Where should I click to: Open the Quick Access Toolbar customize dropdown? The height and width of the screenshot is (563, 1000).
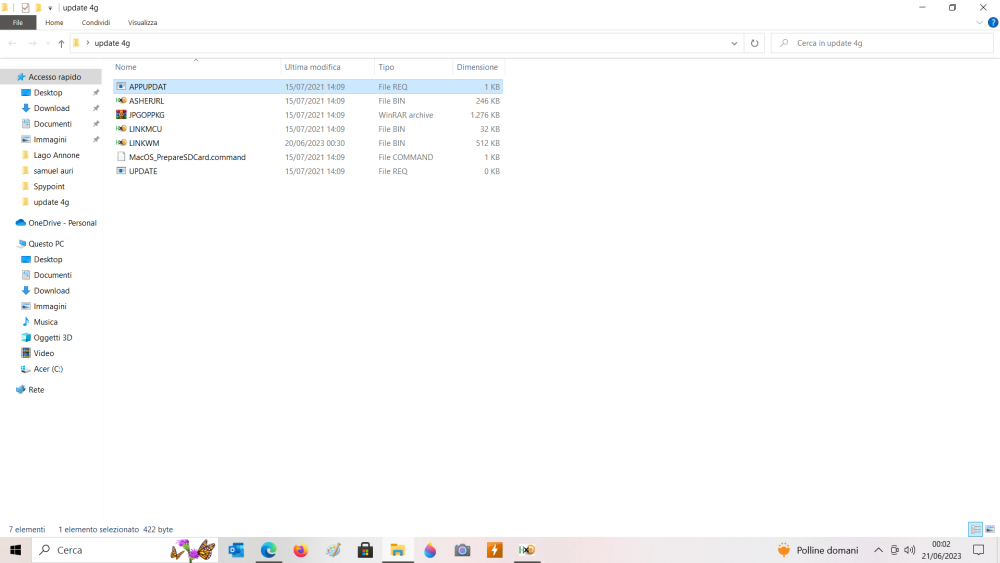(x=51, y=8)
